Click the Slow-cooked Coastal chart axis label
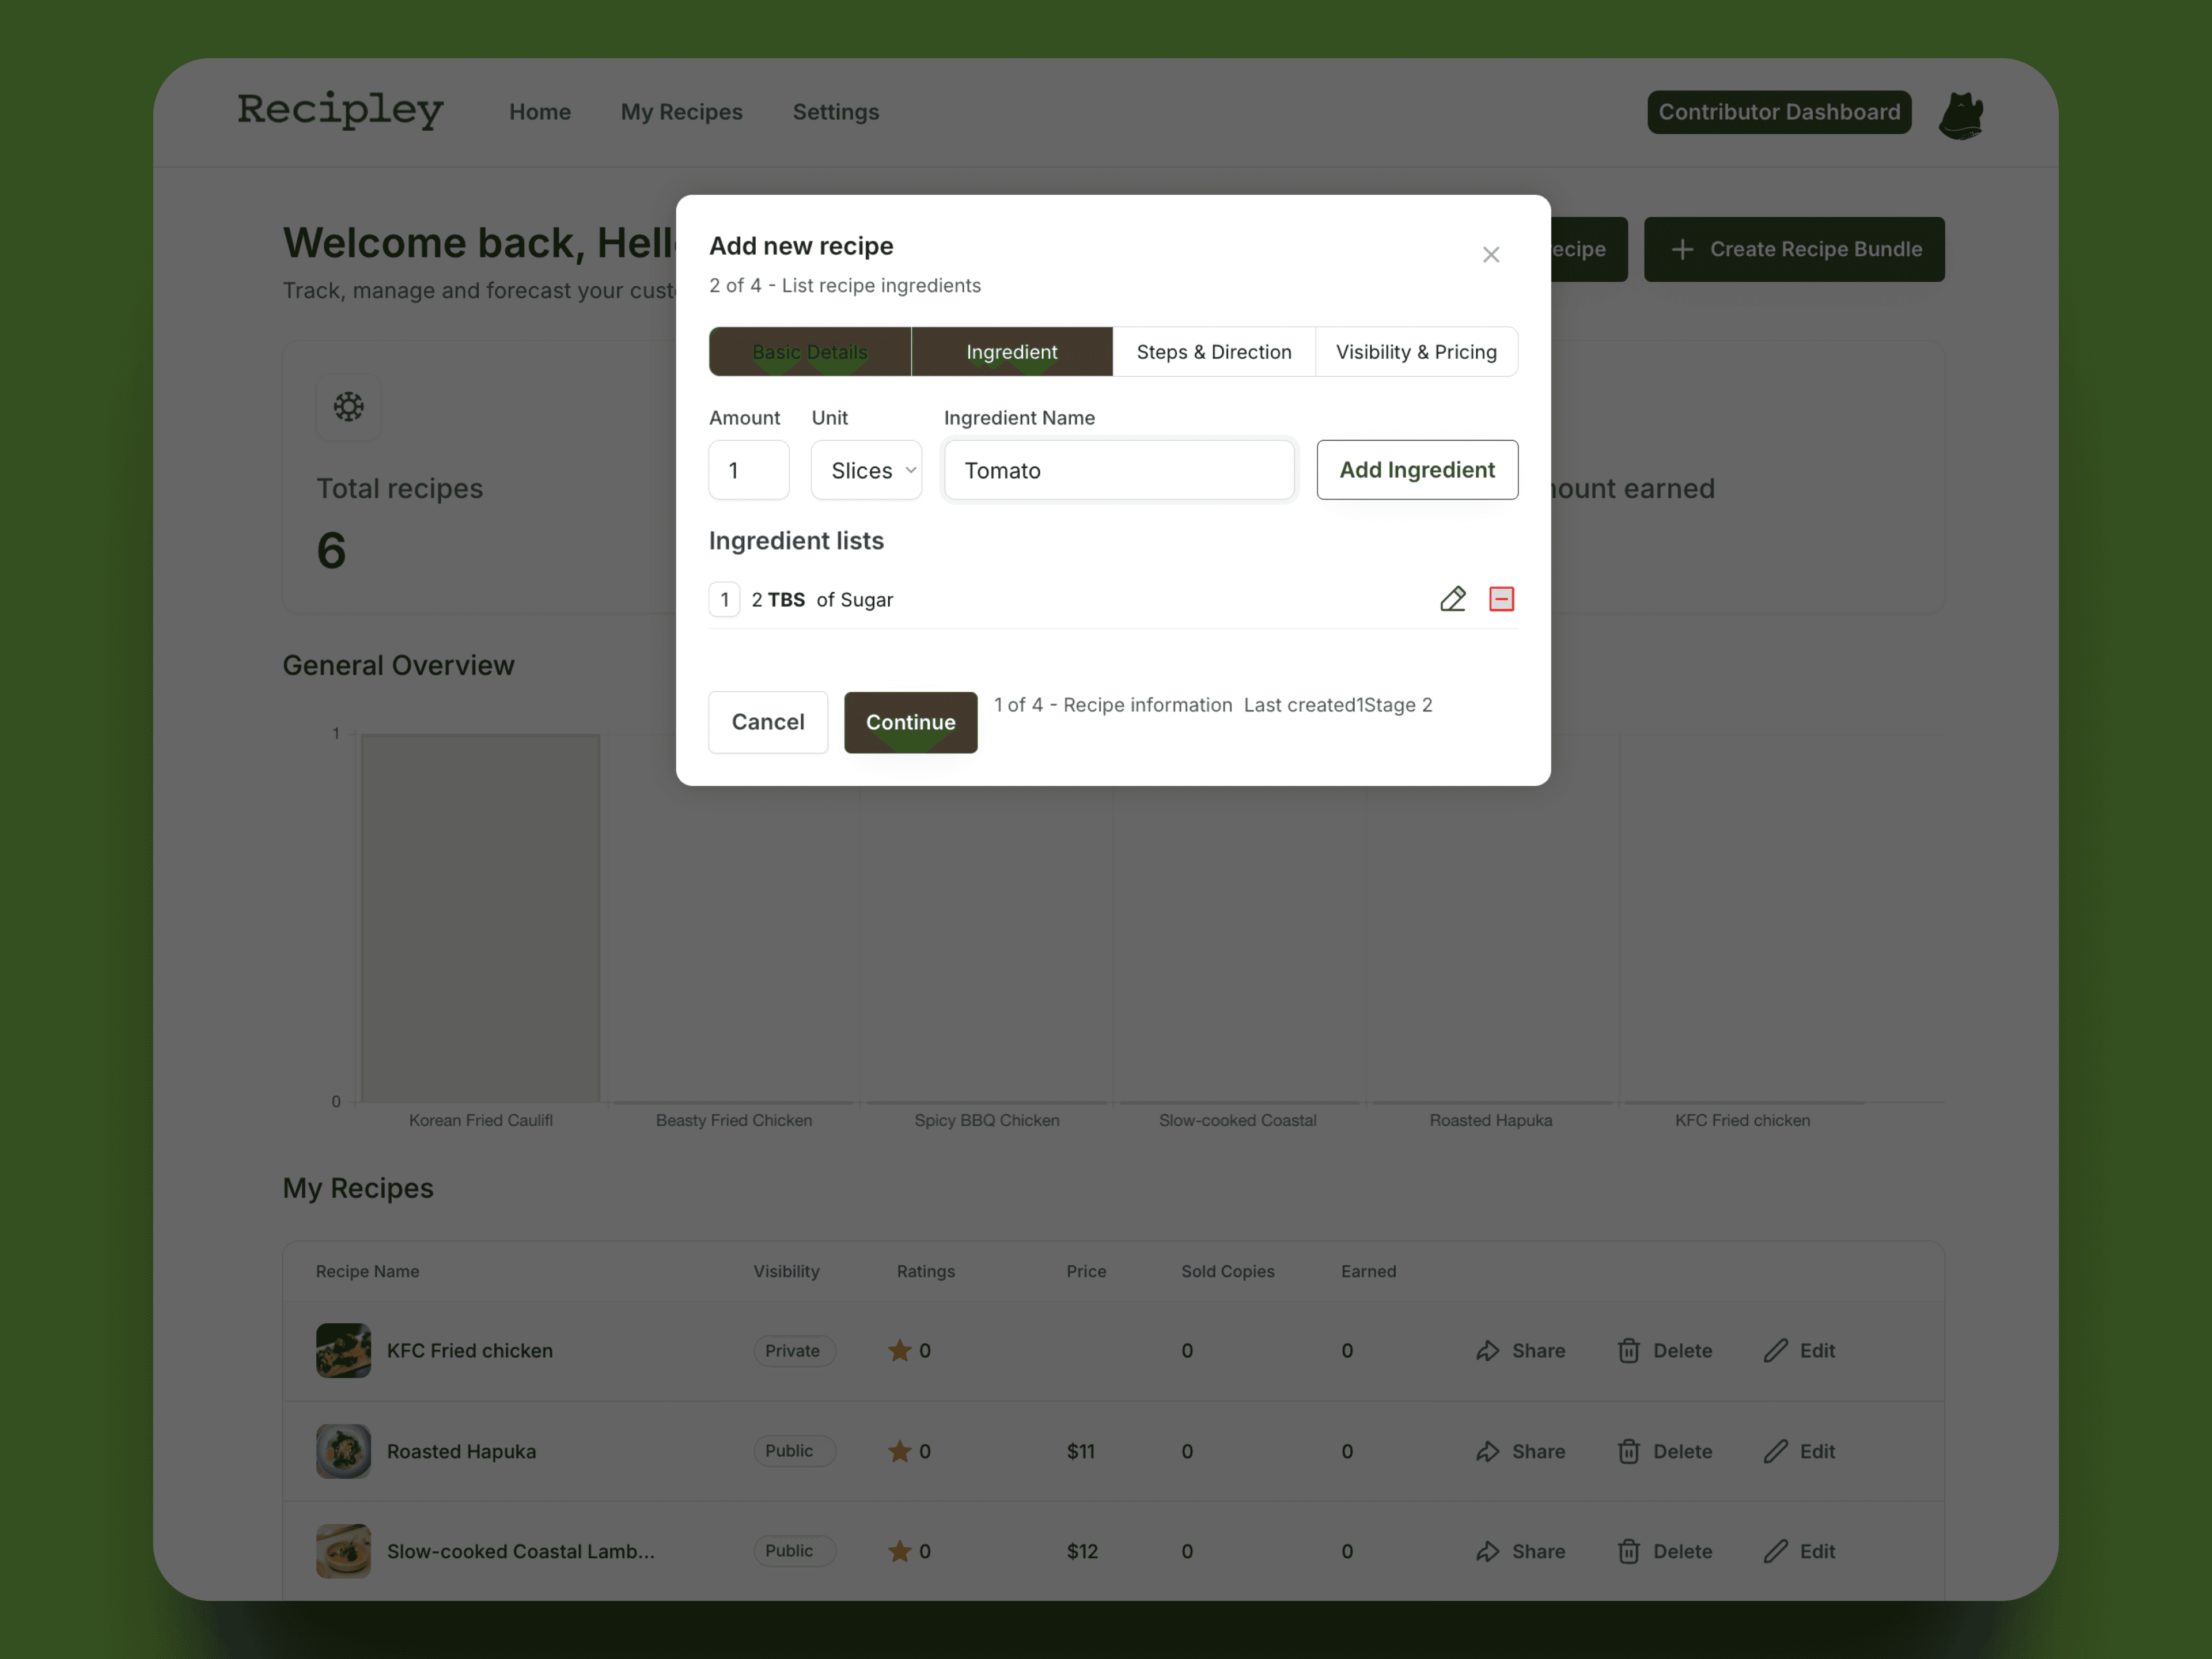 1238,1120
